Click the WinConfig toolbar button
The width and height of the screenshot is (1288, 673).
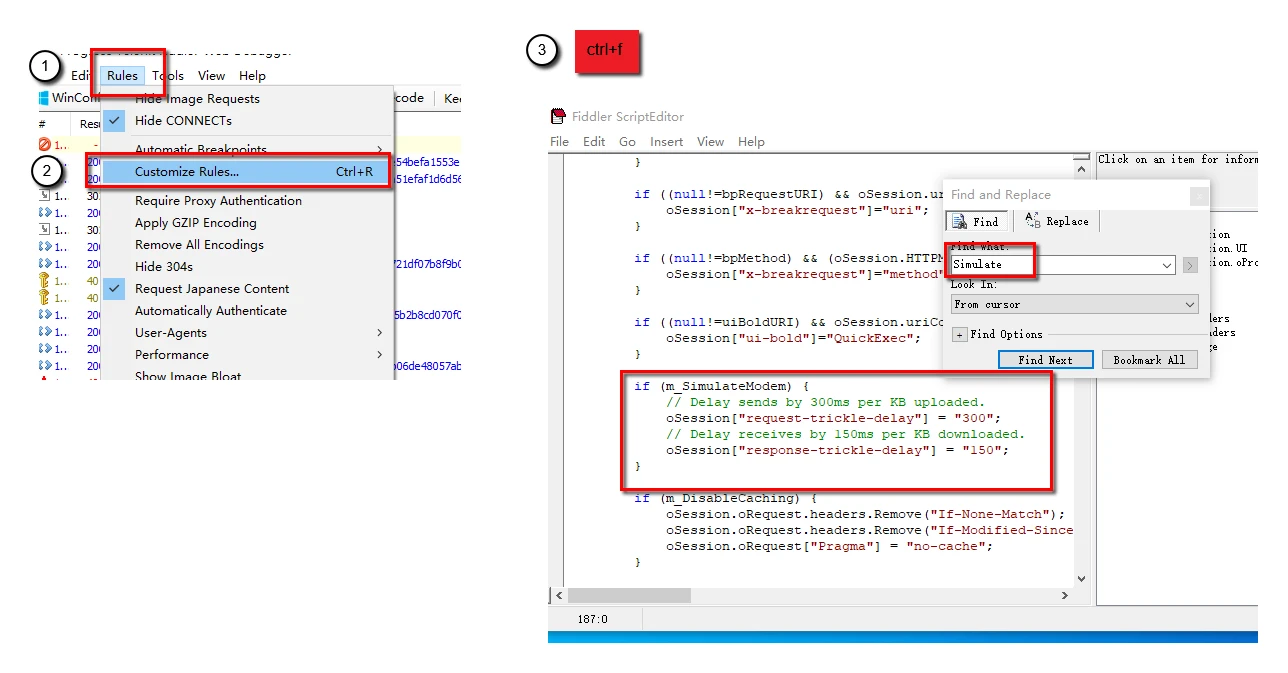coord(68,98)
